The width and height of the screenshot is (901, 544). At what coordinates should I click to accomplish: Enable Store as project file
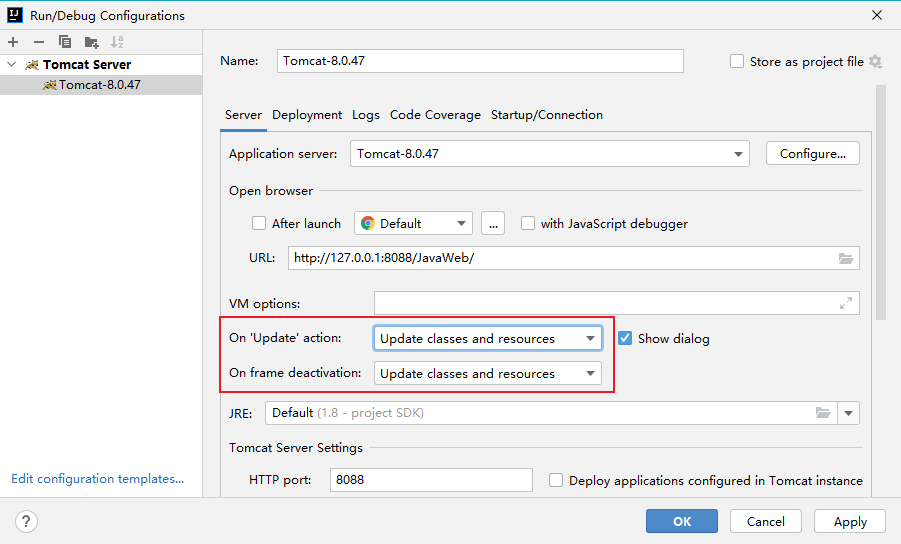click(737, 61)
